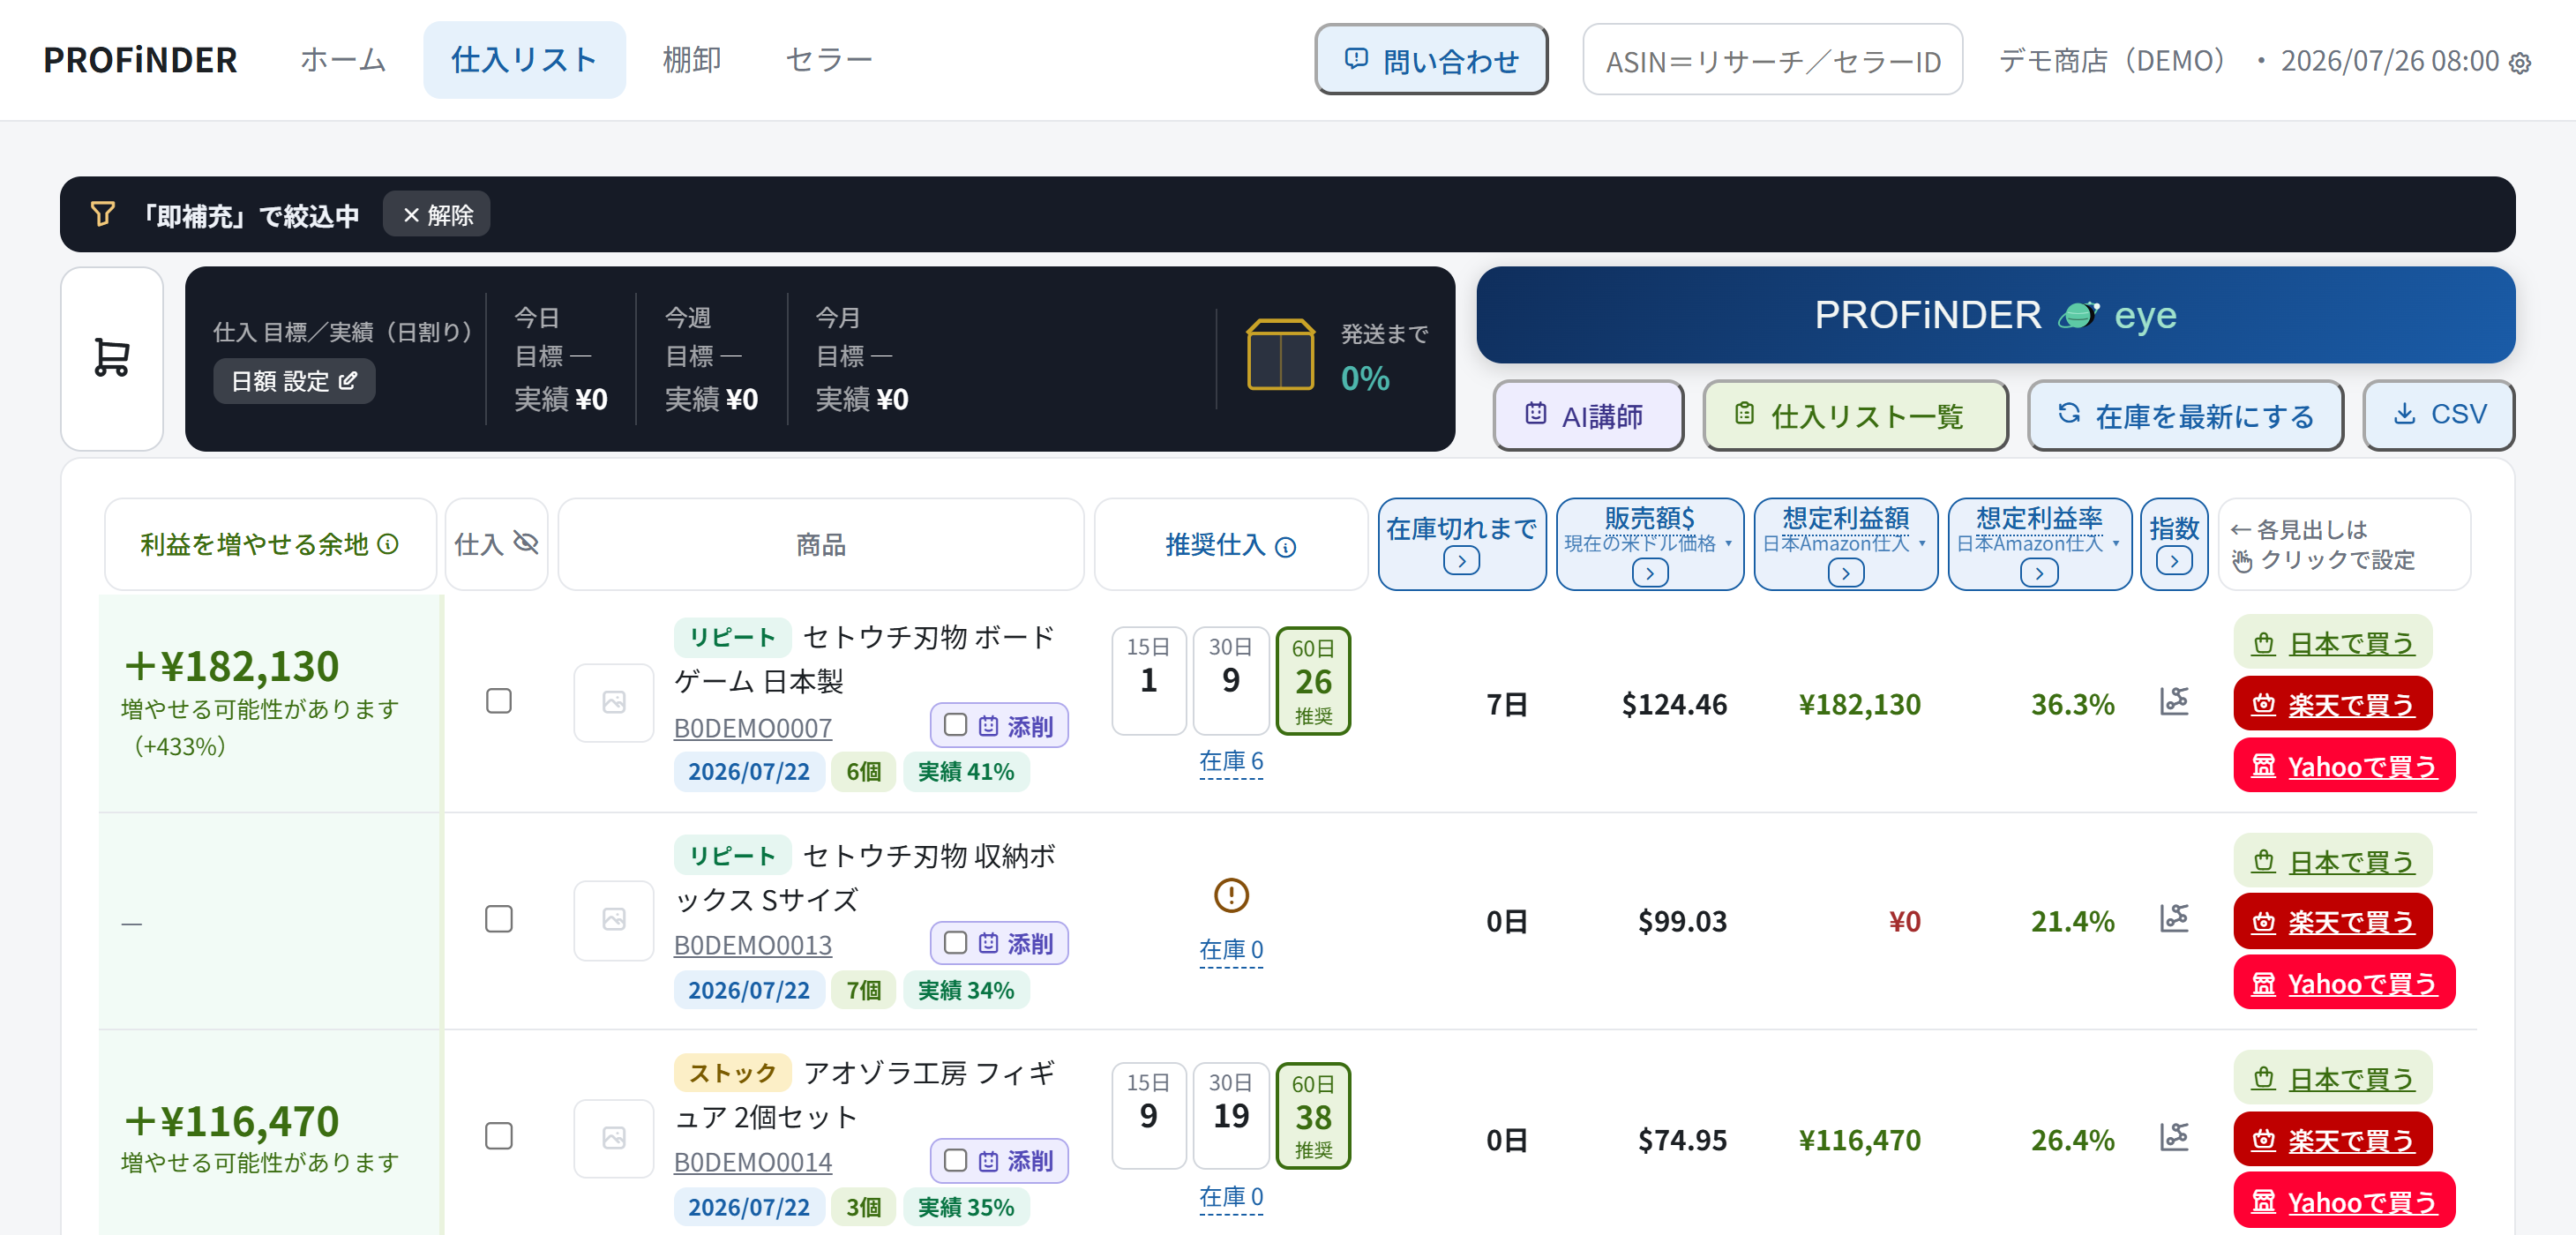Open ASIN link B0DEMO0013
This screenshot has width=2576, height=1235.
coord(753,945)
